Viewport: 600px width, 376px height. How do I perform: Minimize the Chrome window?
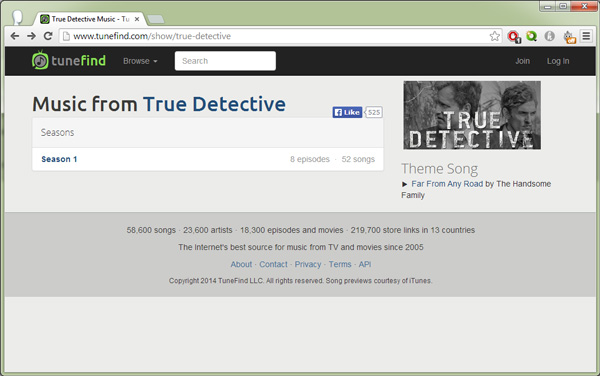tap(548, 6)
